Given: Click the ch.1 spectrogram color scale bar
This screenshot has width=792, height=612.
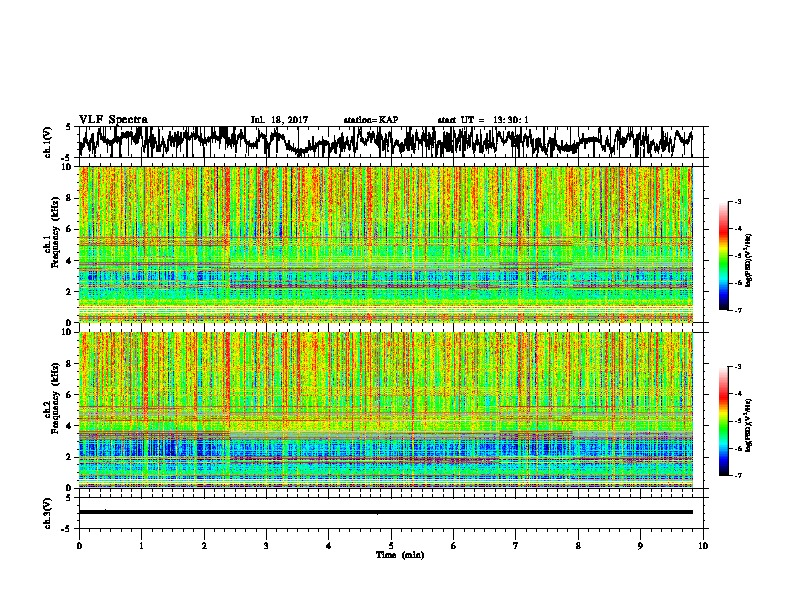Looking at the screenshot, I should tap(723, 256).
